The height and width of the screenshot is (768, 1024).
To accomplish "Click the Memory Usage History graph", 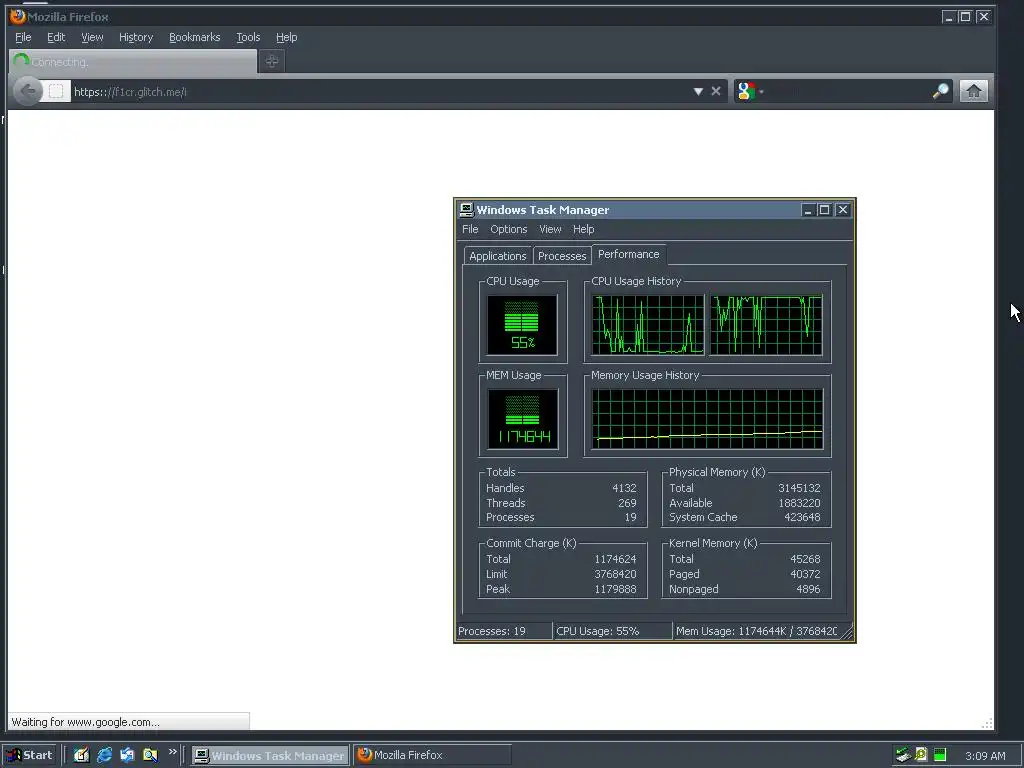I will [707, 419].
